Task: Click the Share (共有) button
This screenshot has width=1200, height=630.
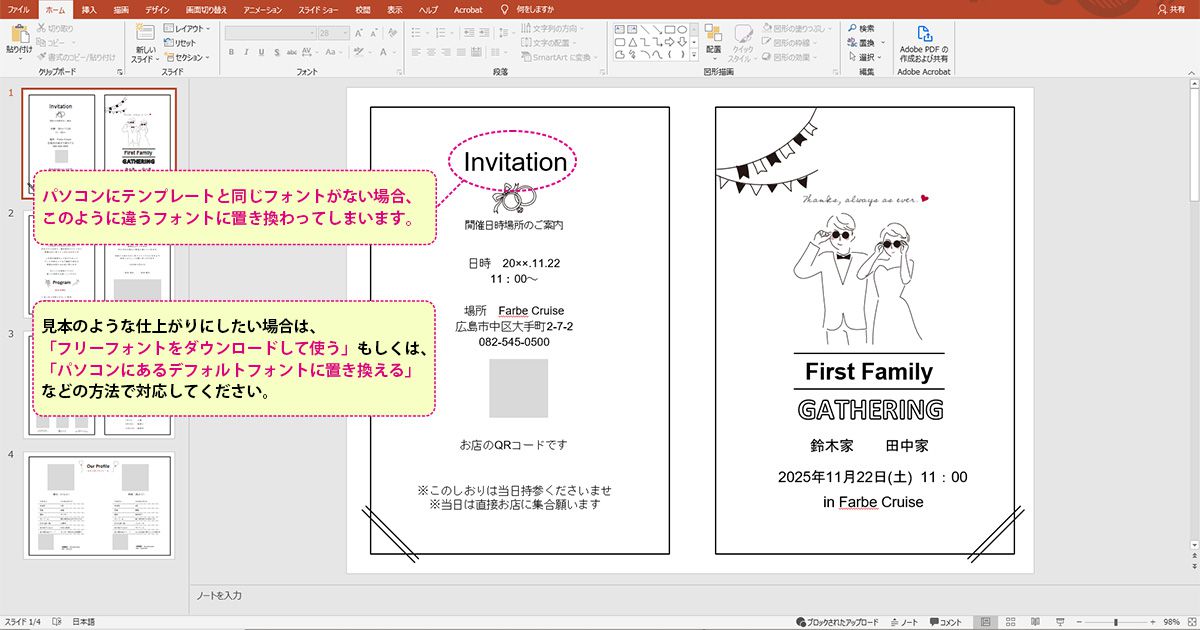Action: (1169, 9)
